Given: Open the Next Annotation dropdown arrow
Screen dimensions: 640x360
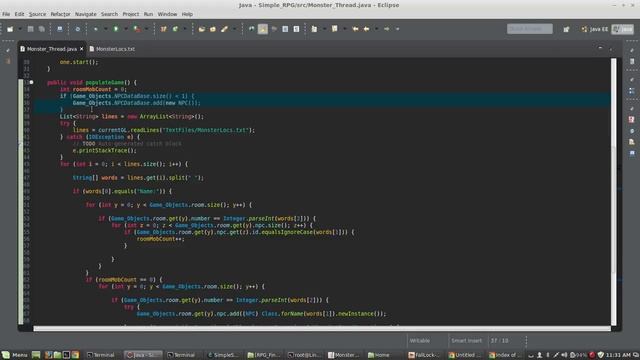Looking at the screenshot, I should coord(324,29).
